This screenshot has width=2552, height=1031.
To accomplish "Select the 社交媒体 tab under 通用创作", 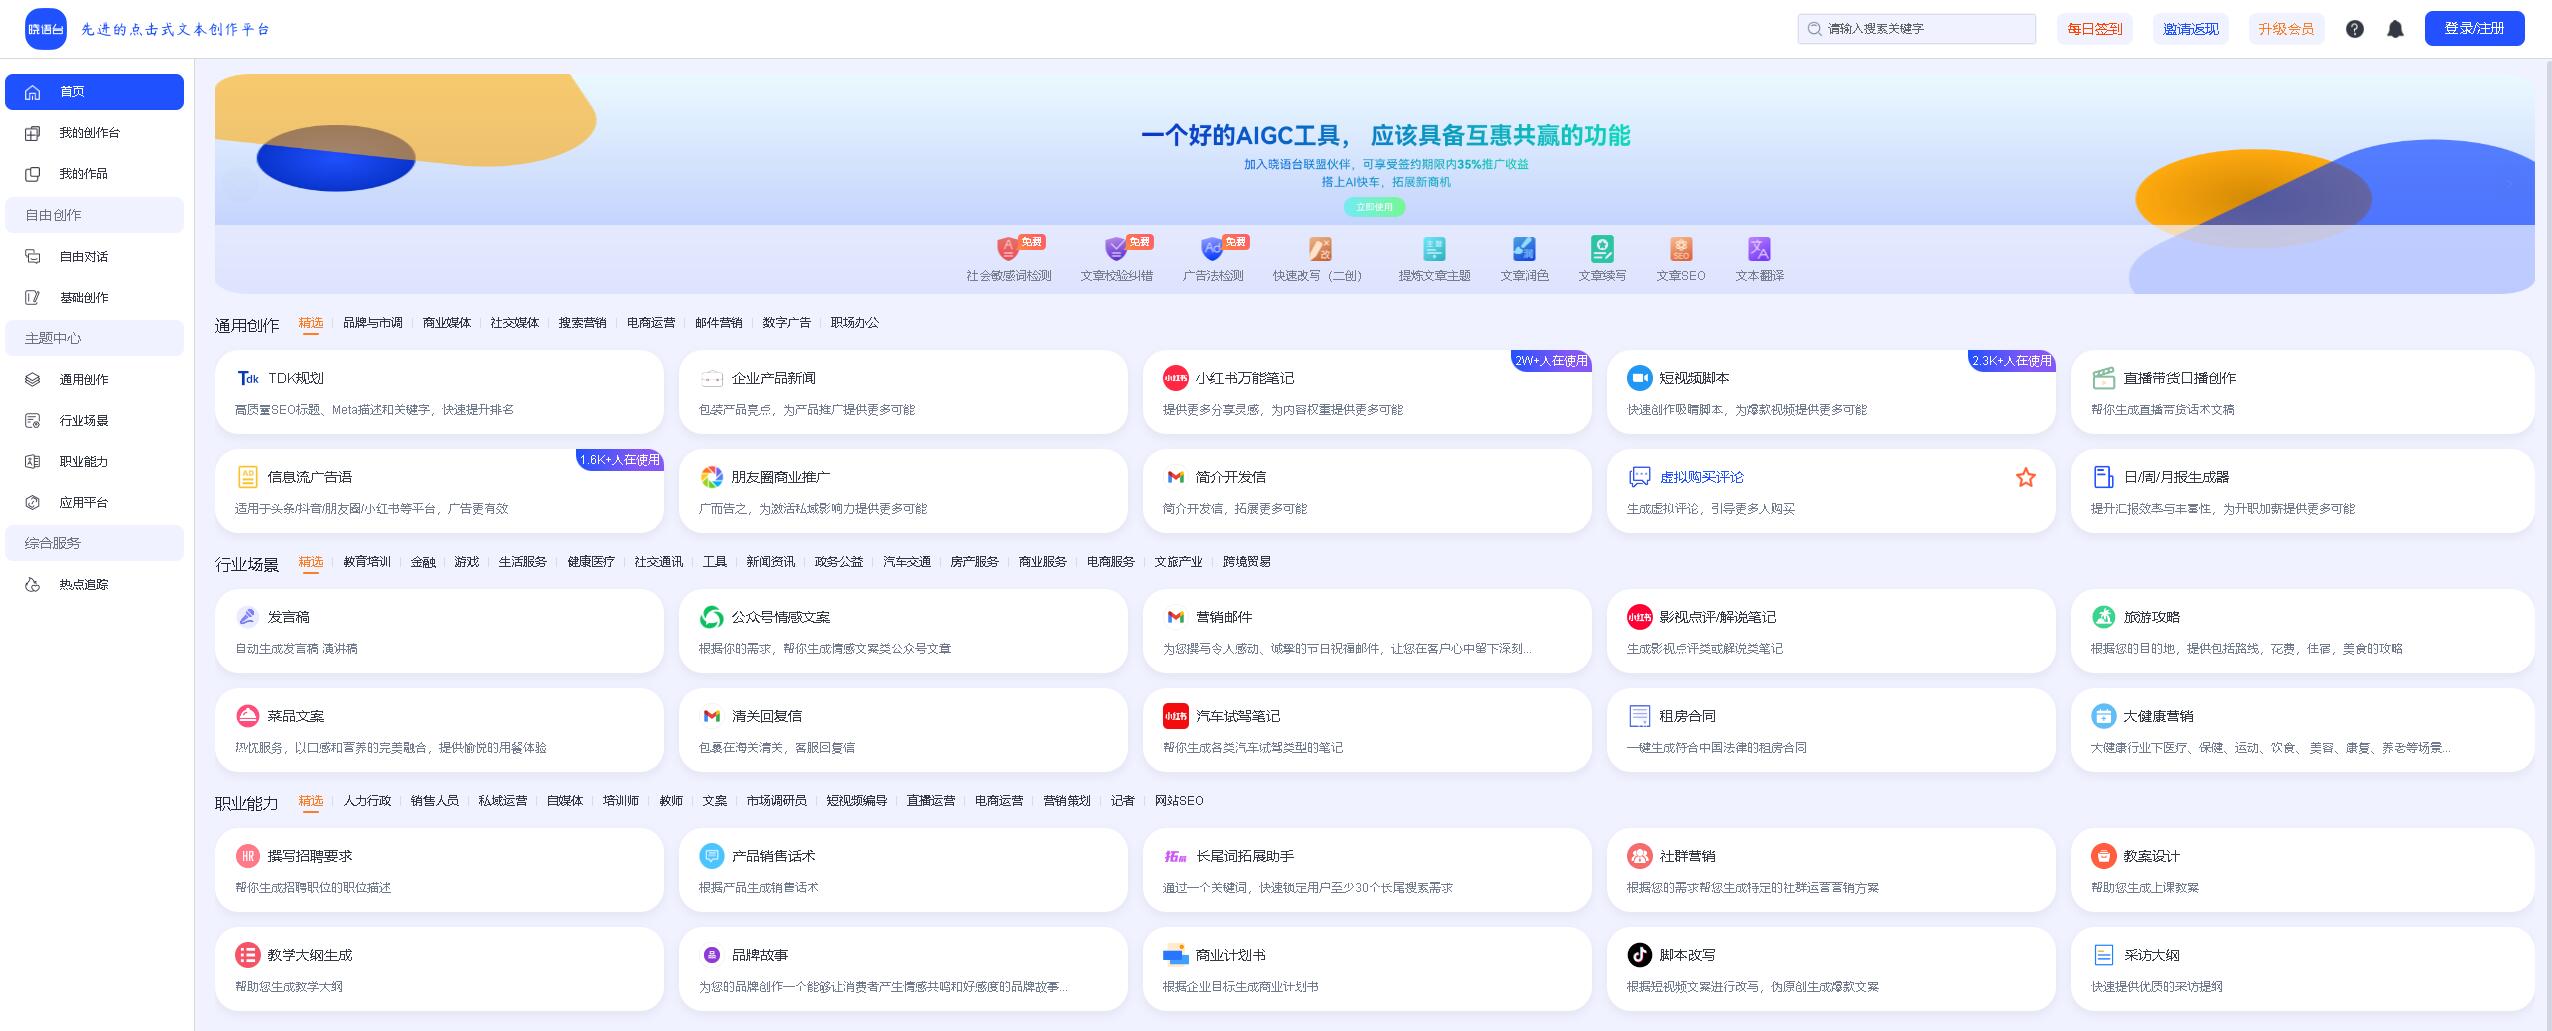I will point(514,323).
